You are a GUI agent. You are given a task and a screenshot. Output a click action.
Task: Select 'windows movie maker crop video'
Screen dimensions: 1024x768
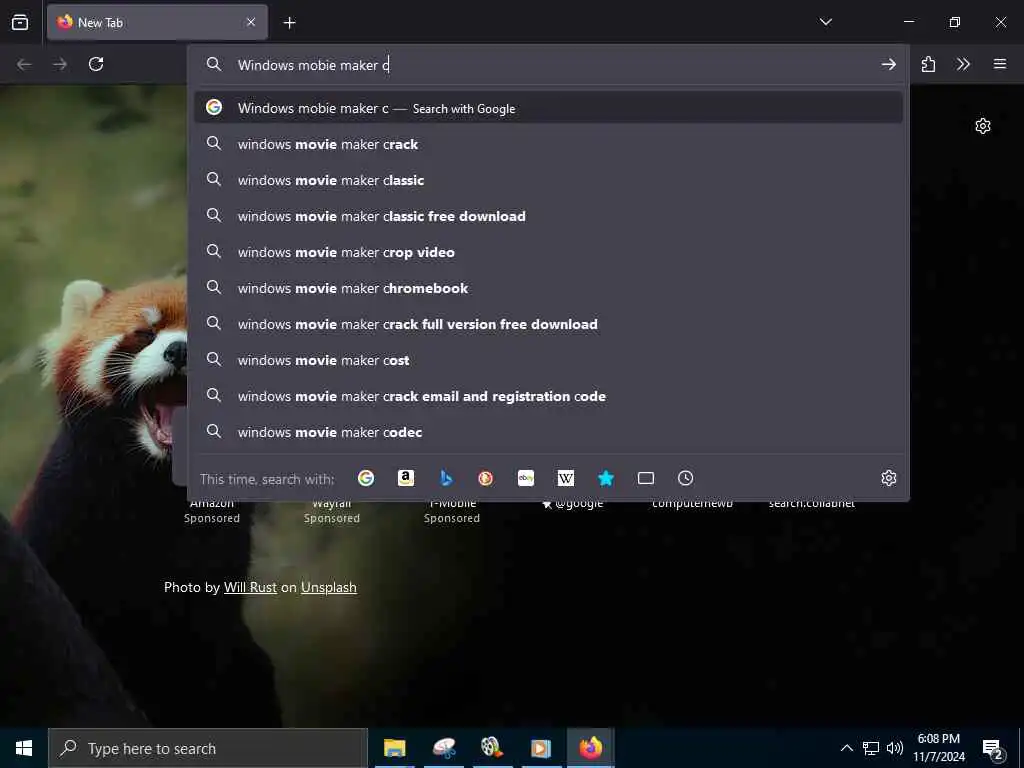point(549,251)
